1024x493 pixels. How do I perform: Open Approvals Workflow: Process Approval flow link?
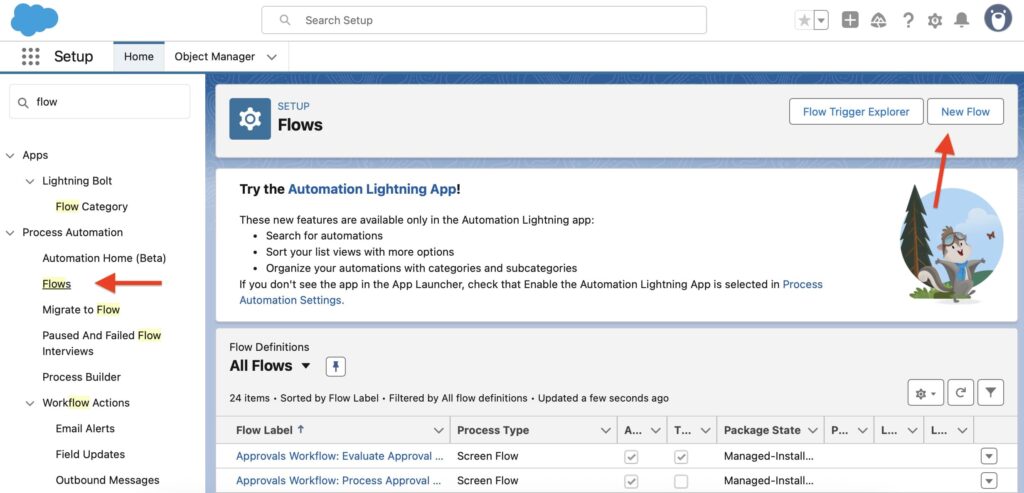tap(340, 481)
